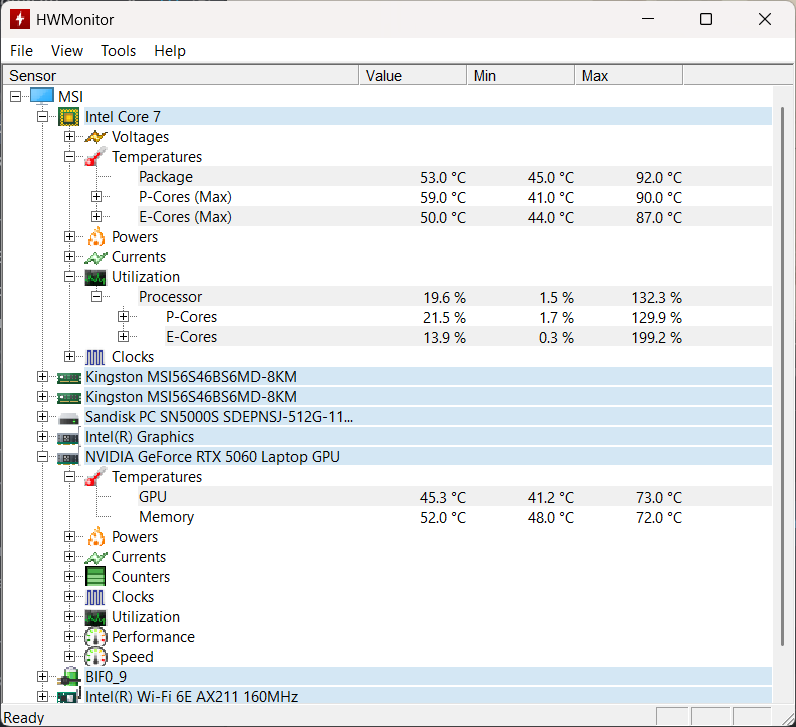Collapse the CPU Utilization tree node
This screenshot has height=727, width=796.
point(70,277)
